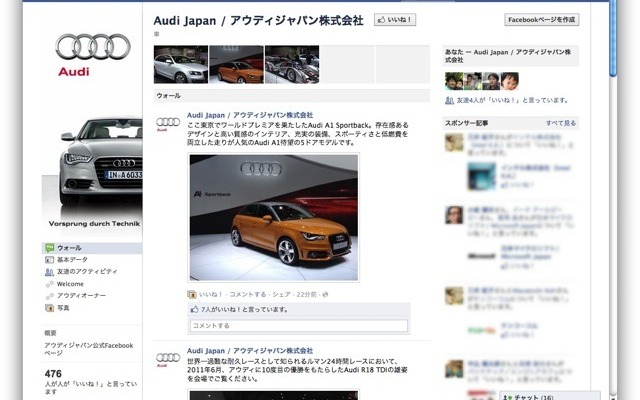This screenshot has width=640, height=400.
Task: Open the silver Audi photo thumbnail
Action: [x=181, y=64]
